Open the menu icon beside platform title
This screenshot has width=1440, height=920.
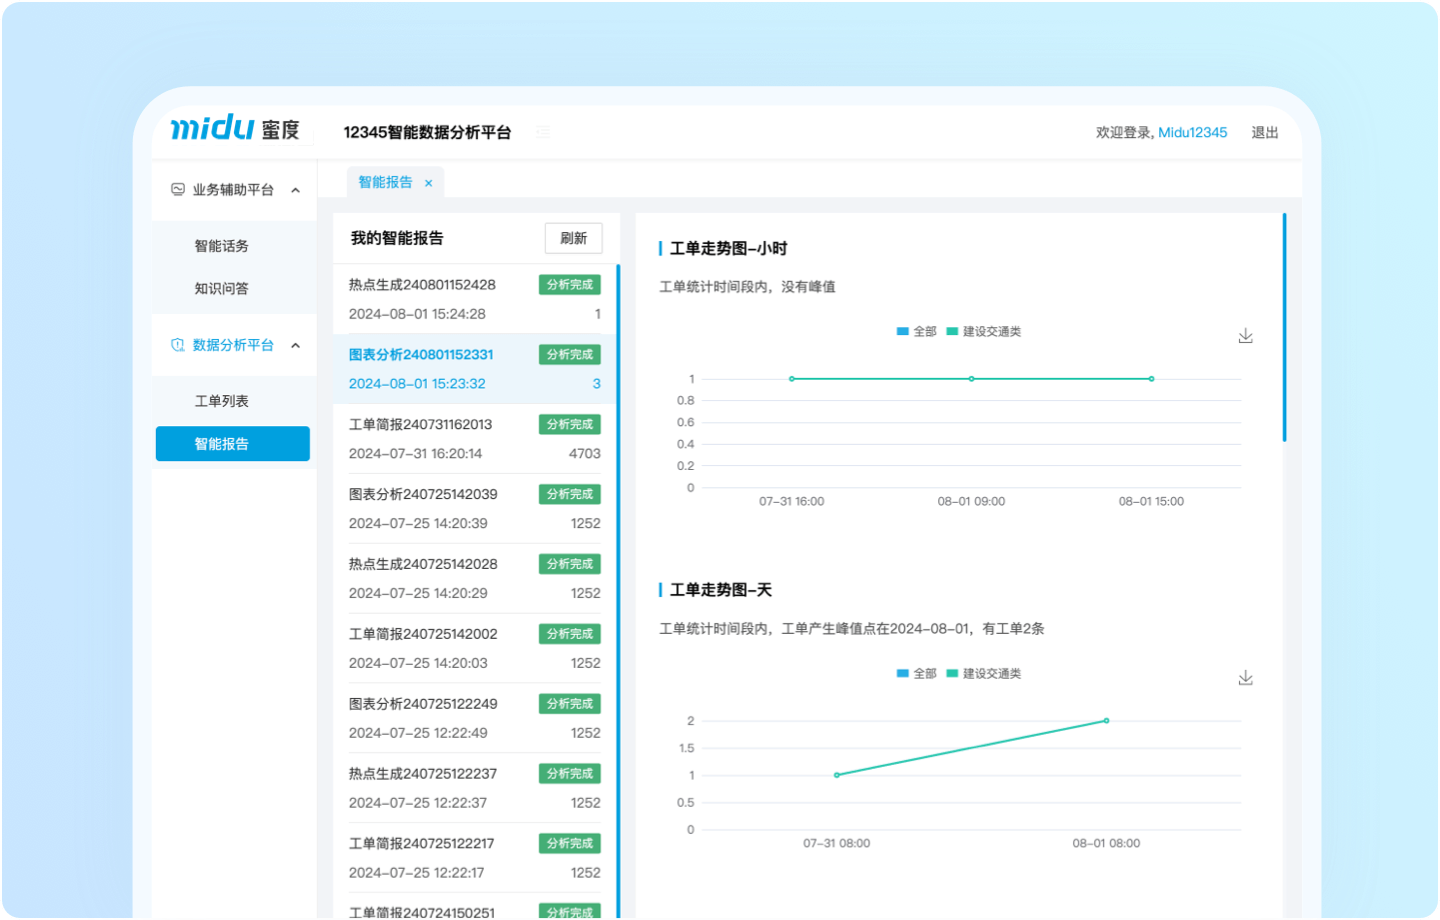point(542,131)
